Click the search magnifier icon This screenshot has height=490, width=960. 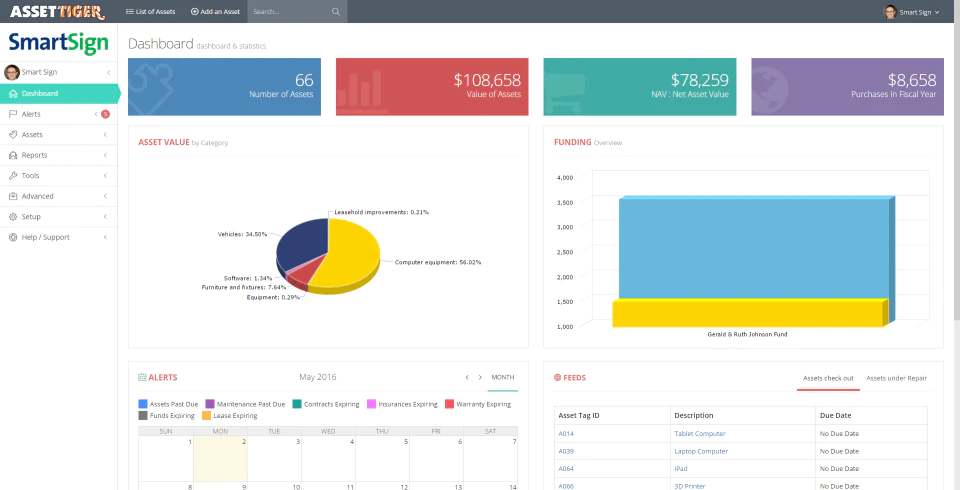coord(336,12)
